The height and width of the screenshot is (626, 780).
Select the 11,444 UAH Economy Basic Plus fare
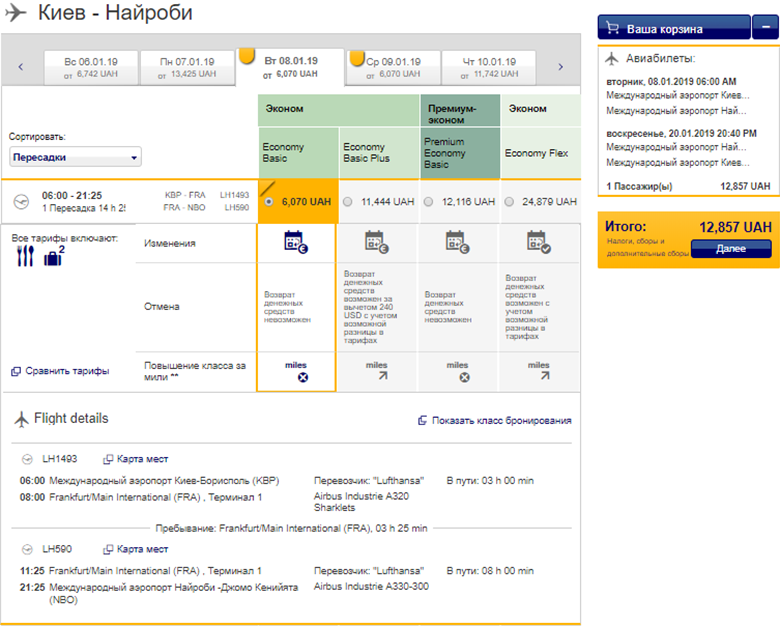point(348,202)
